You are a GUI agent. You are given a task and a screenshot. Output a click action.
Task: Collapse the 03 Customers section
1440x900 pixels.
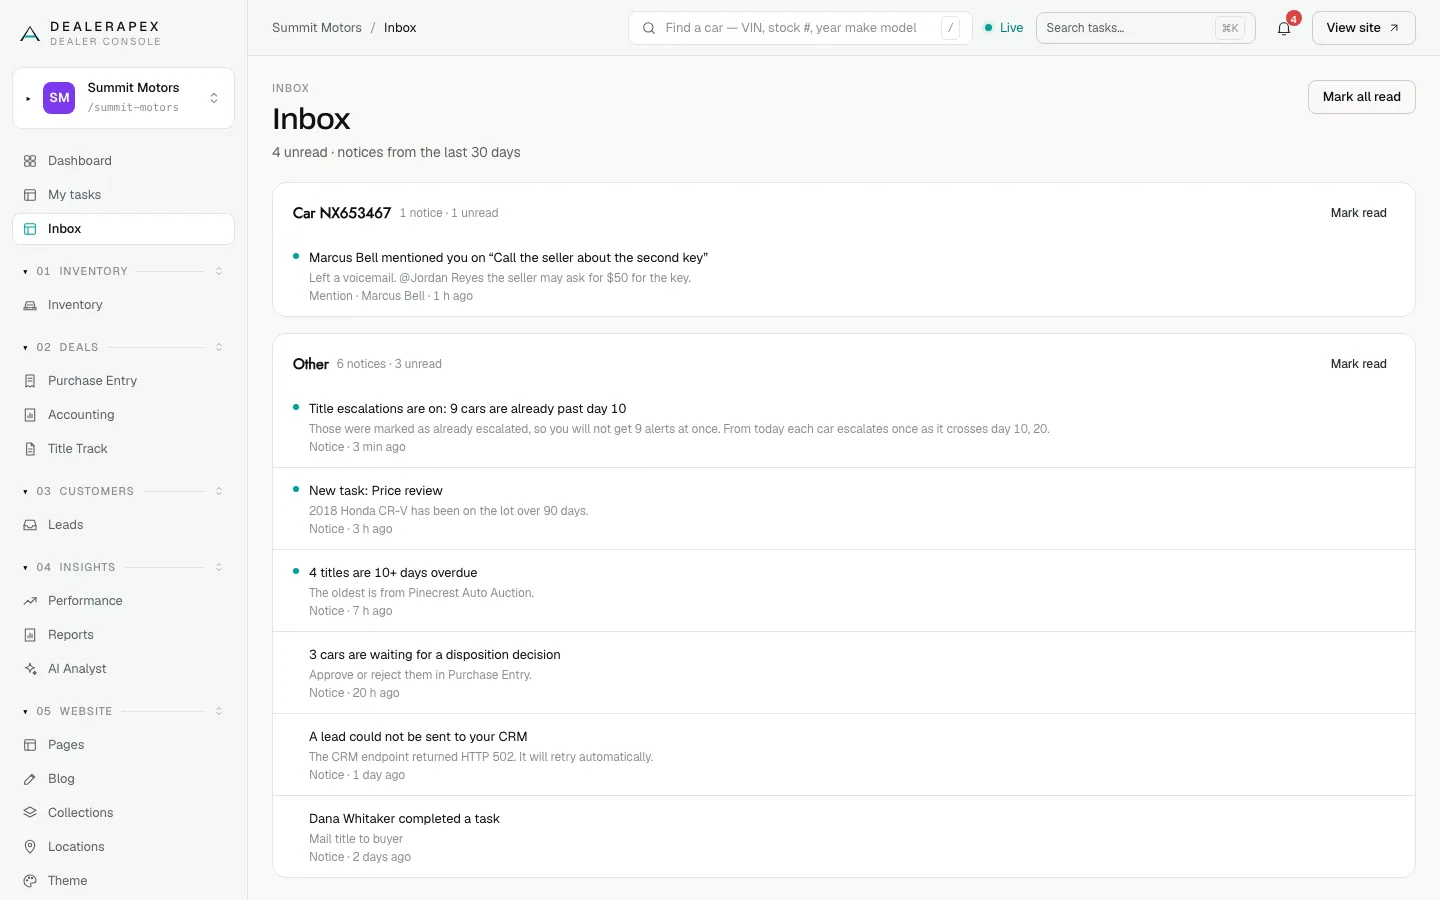[x=123, y=491]
